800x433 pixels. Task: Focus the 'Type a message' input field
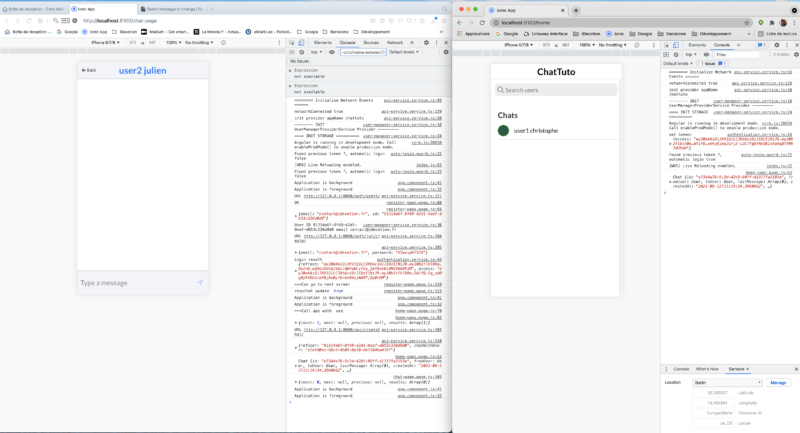[x=137, y=283]
